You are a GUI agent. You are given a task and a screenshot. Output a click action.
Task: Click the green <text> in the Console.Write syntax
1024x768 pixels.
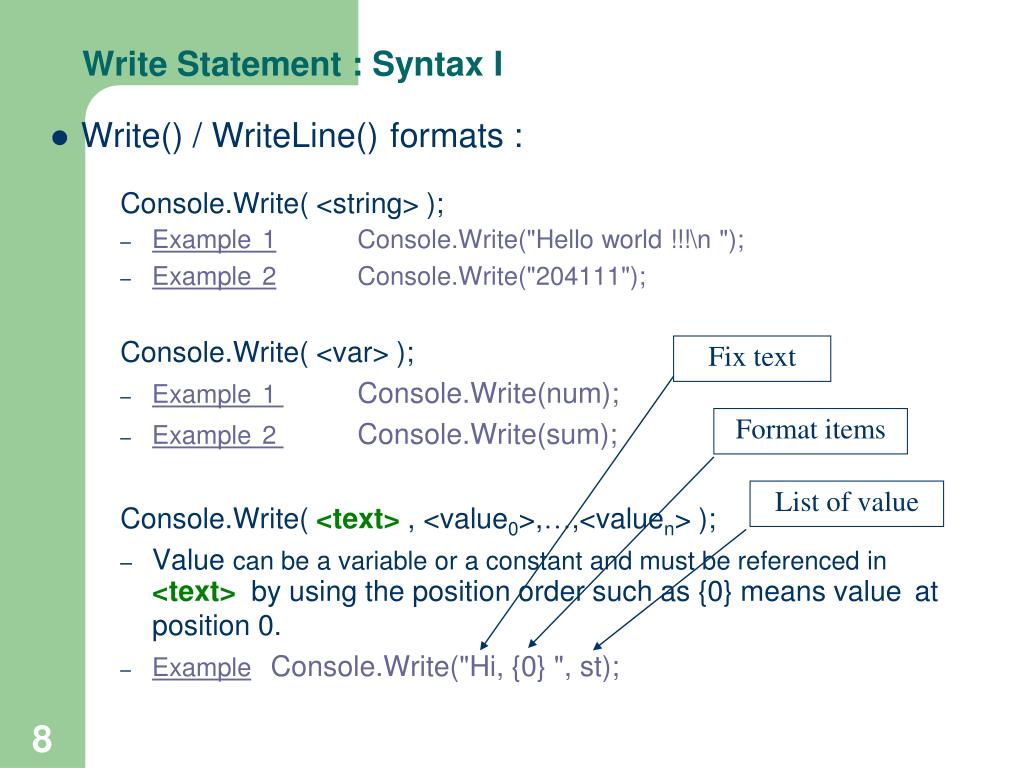pyautogui.click(x=357, y=520)
